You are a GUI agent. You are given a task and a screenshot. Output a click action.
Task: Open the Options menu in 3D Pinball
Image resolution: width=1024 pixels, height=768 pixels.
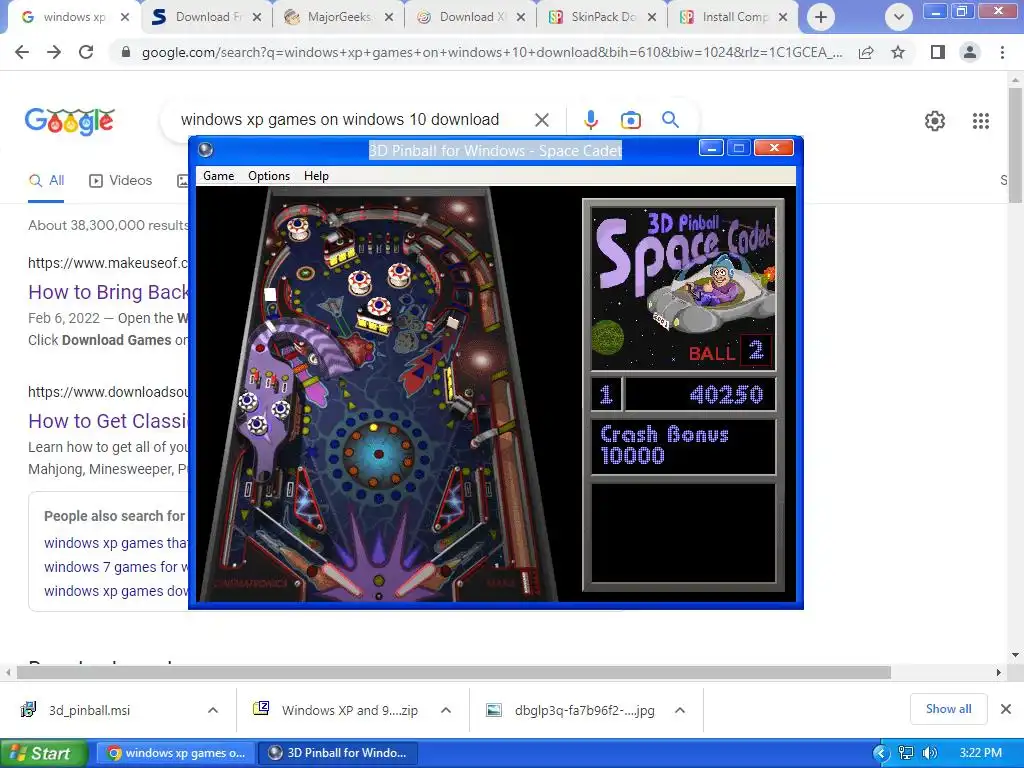pyautogui.click(x=268, y=176)
